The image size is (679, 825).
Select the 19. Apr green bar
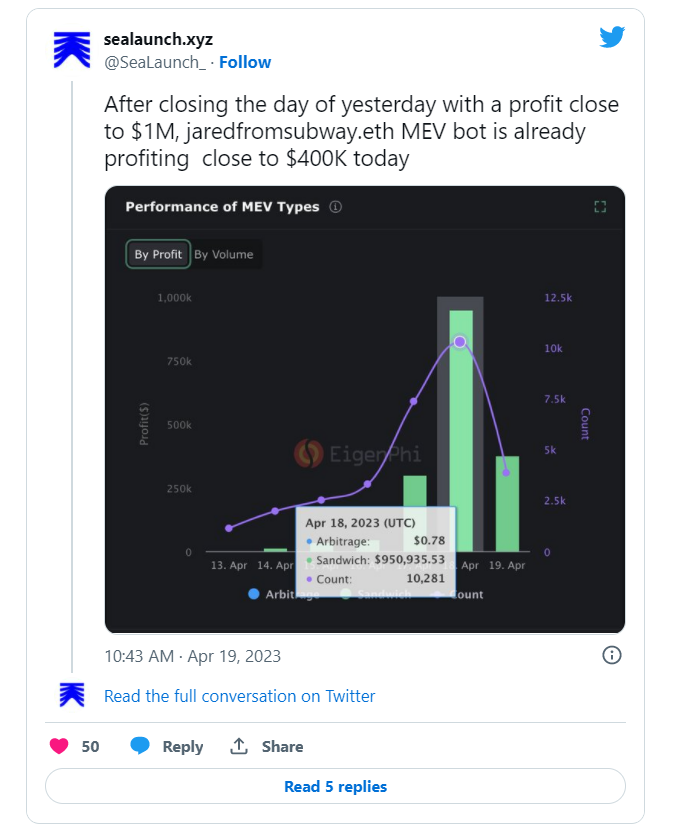click(507, 504)
